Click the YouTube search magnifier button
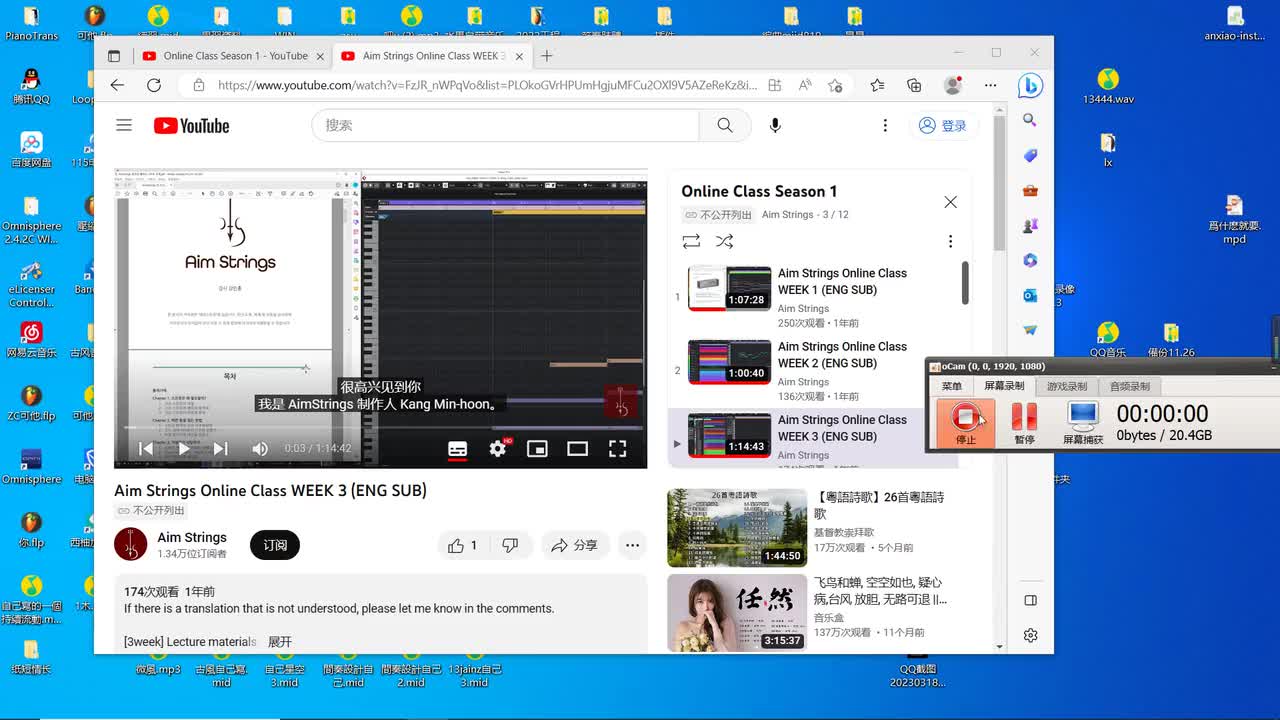1280x720 pixels. [725, 125]
